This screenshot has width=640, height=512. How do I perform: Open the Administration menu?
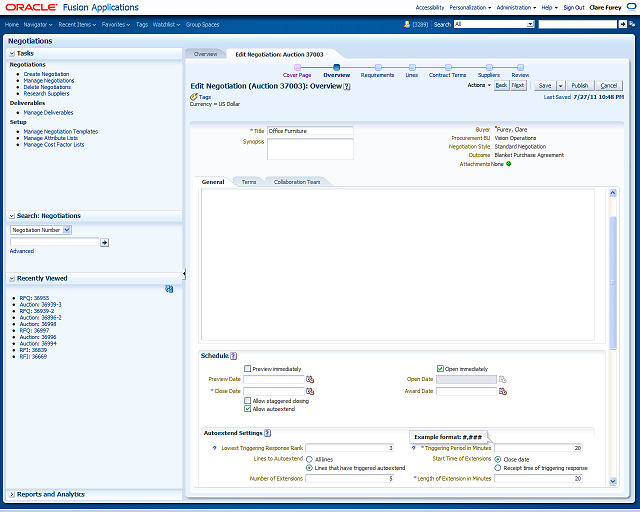click(x=516, y=7)
